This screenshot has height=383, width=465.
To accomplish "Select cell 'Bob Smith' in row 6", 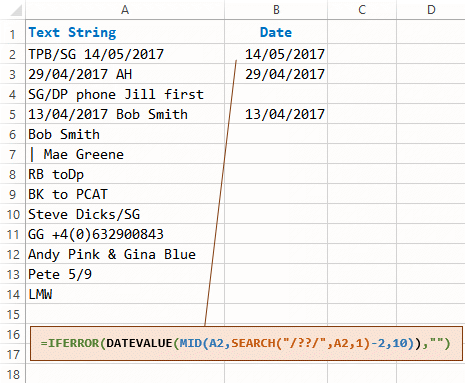I will click(125, 134).
